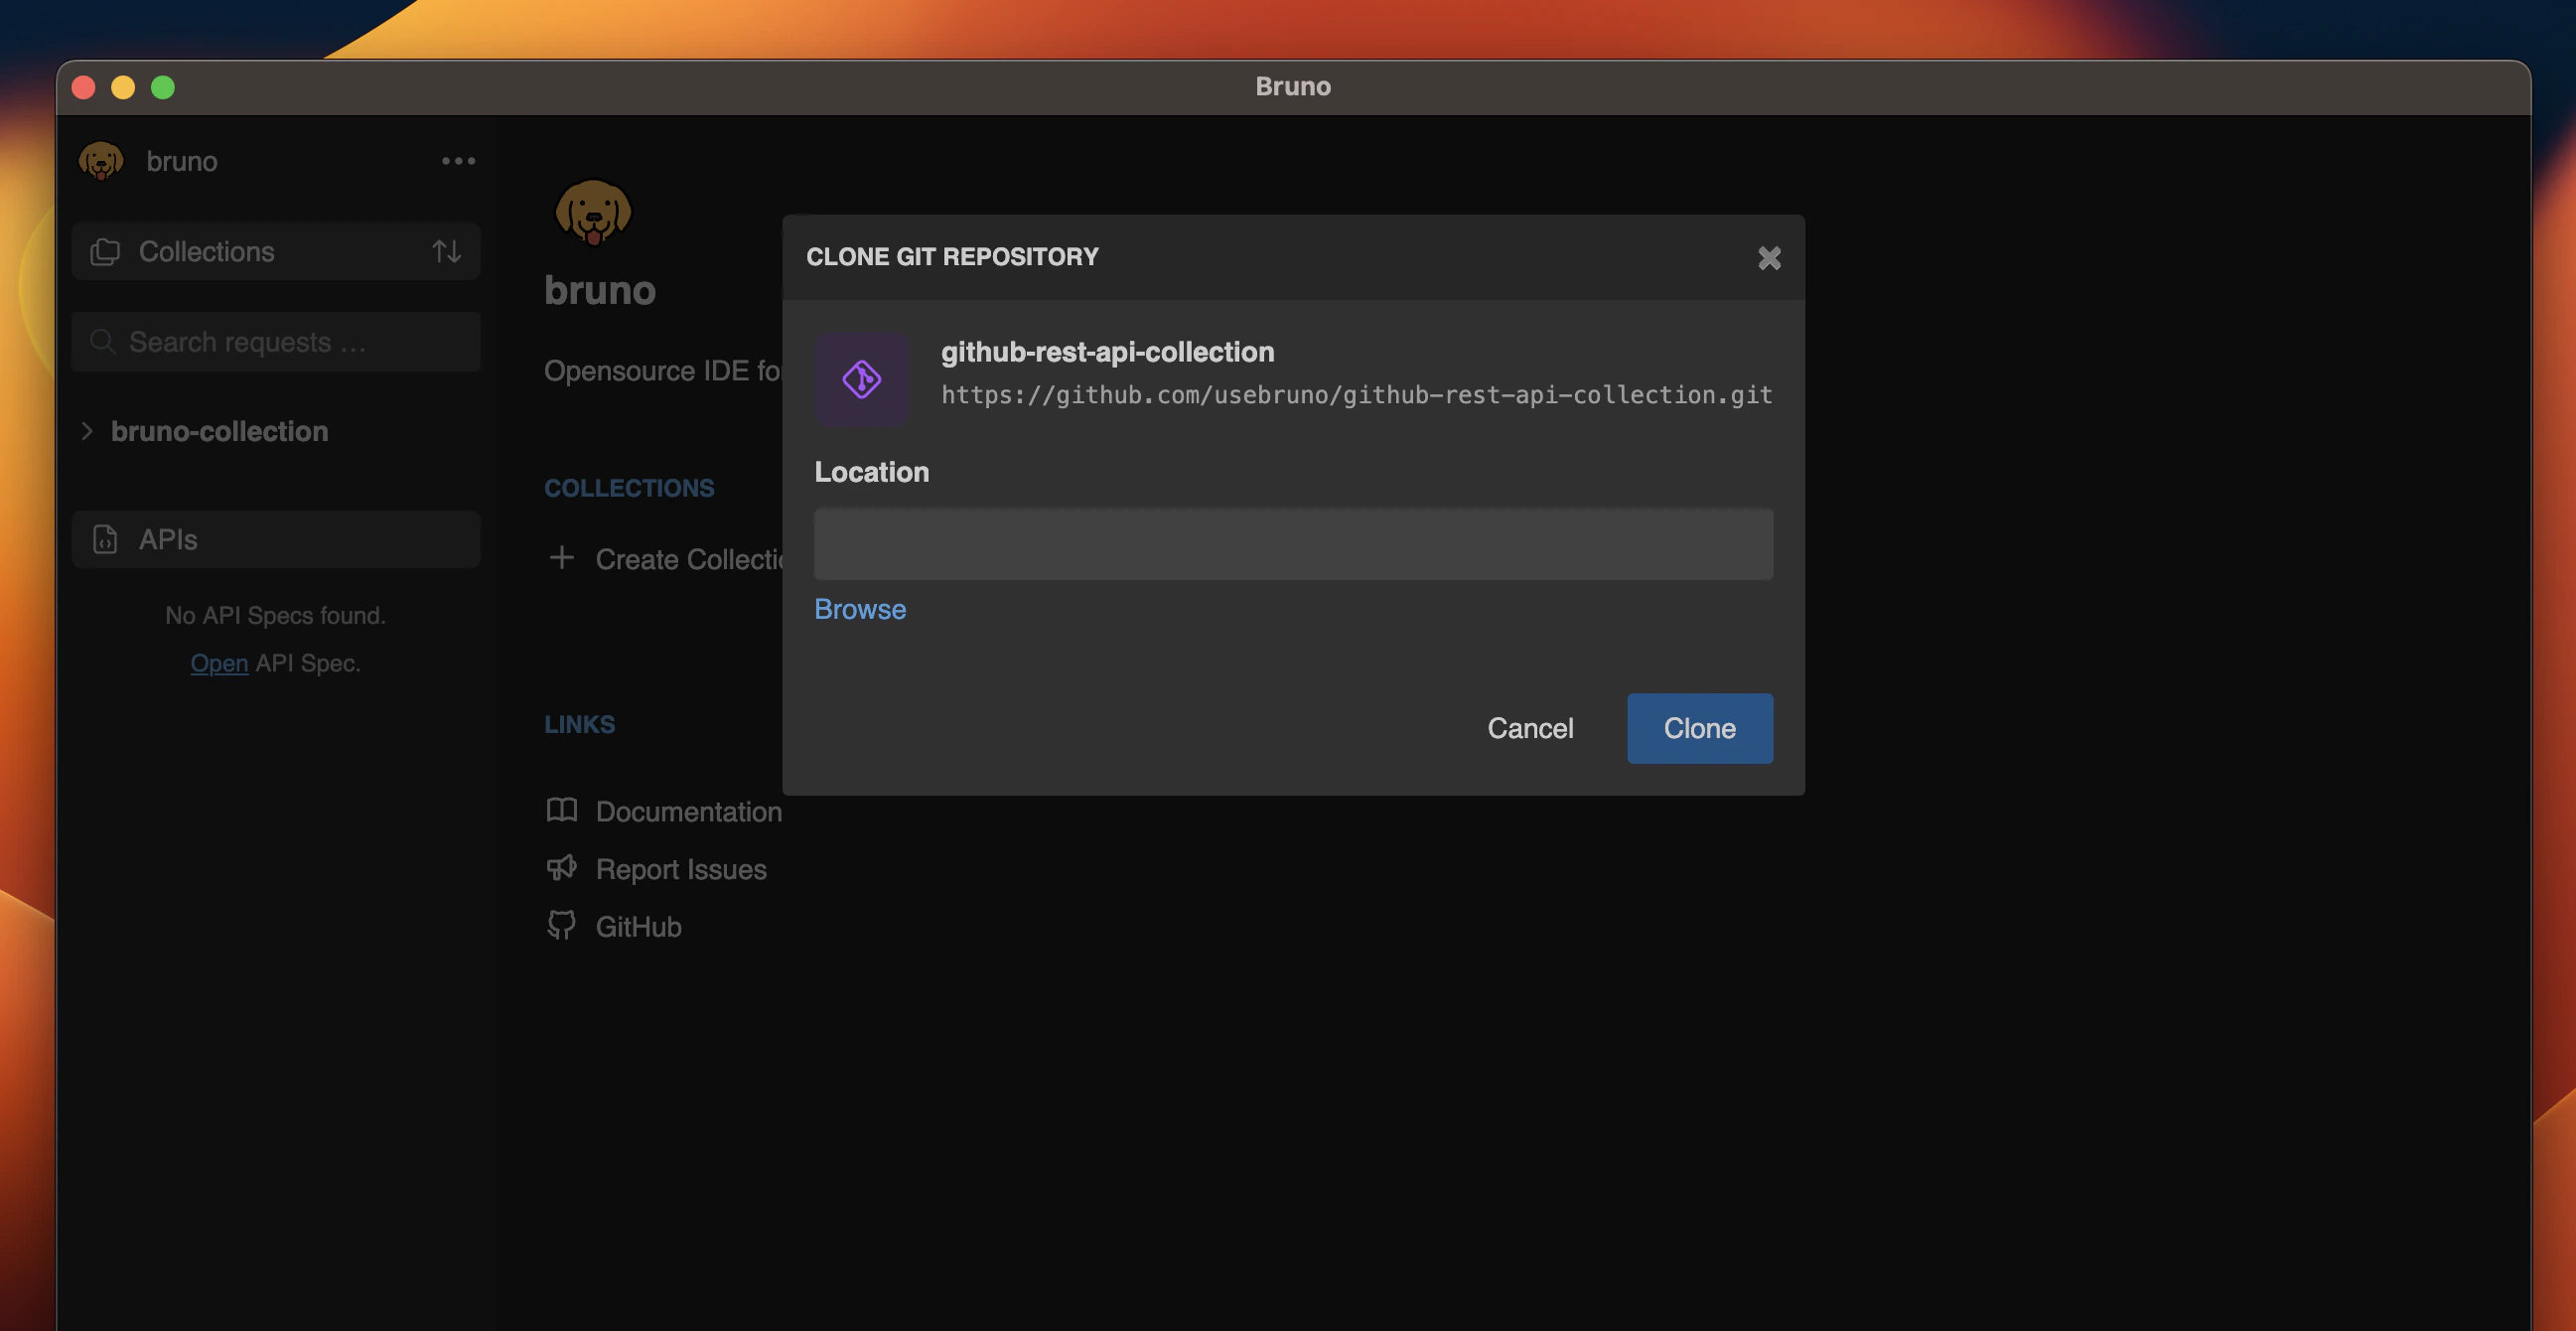Click the search magnifier icon

[102, 342]
